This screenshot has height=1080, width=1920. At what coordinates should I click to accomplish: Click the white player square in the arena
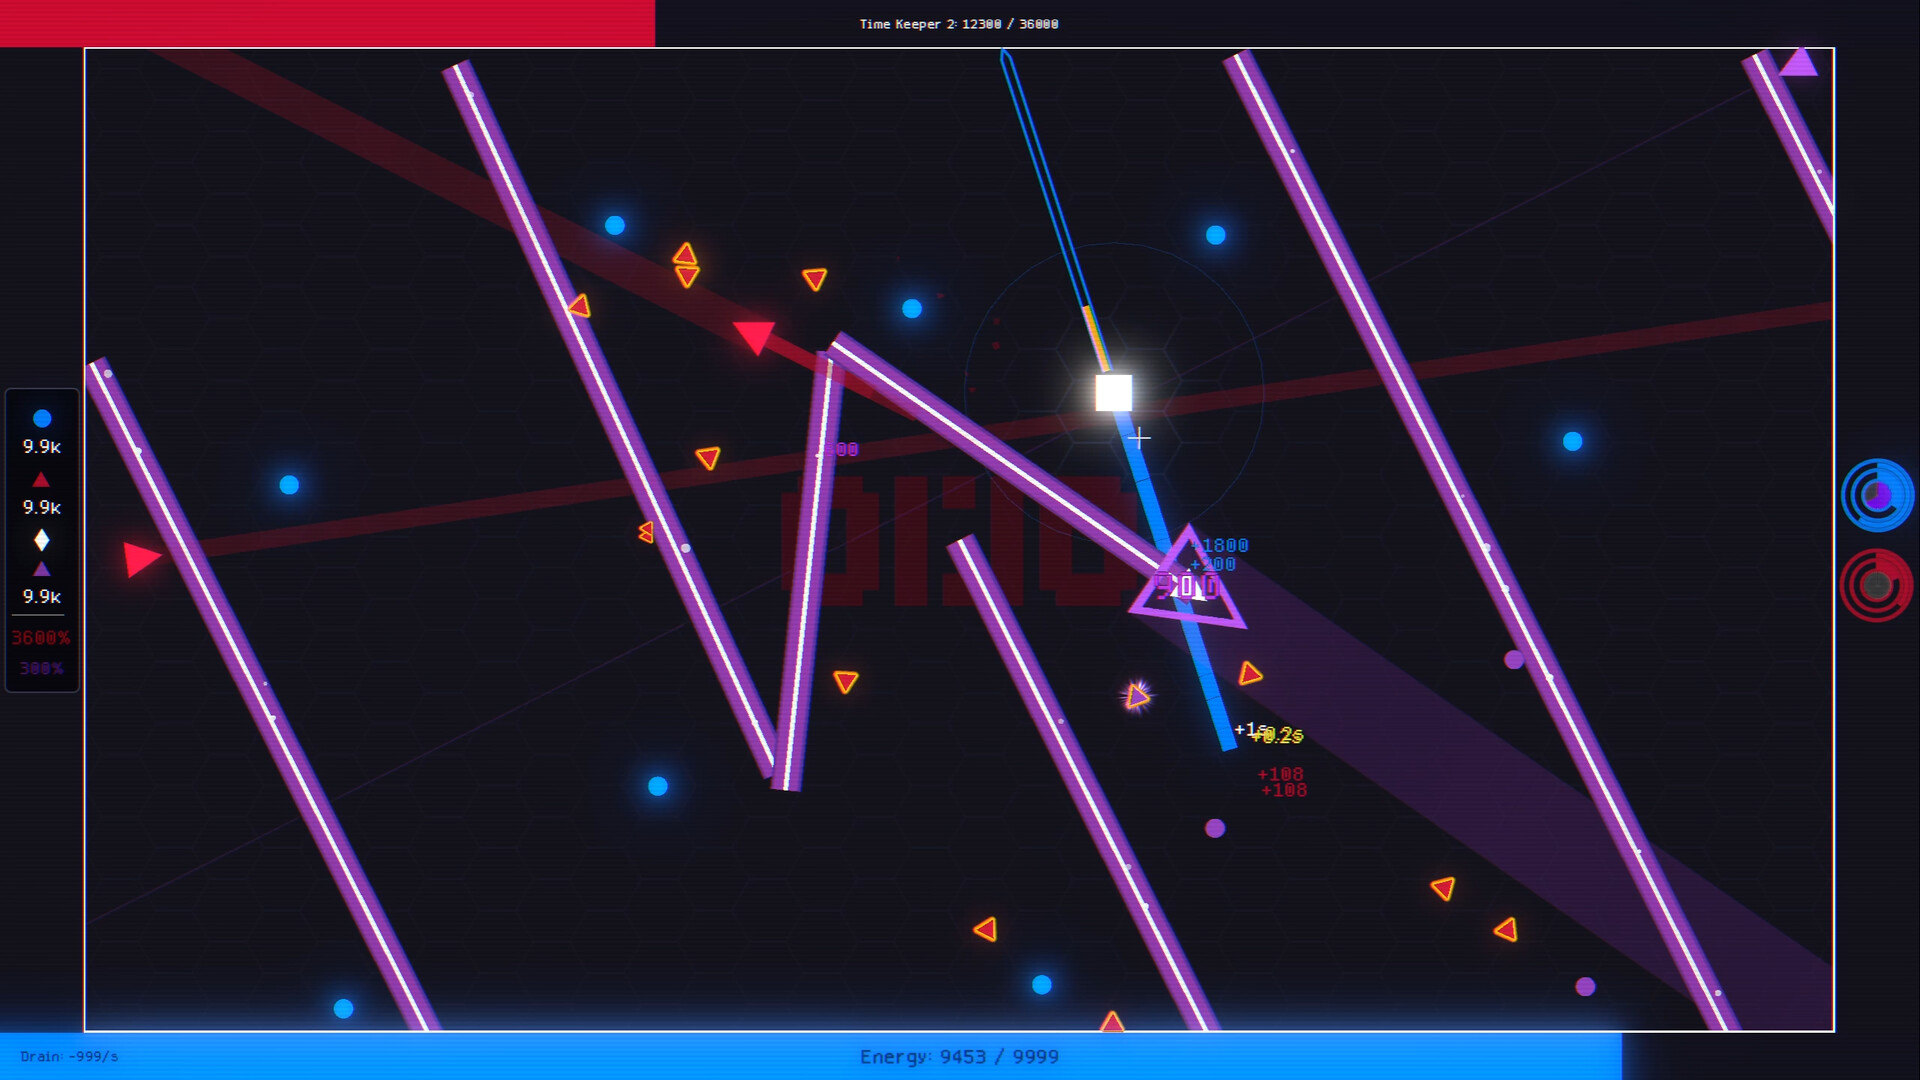point(1113,394)
